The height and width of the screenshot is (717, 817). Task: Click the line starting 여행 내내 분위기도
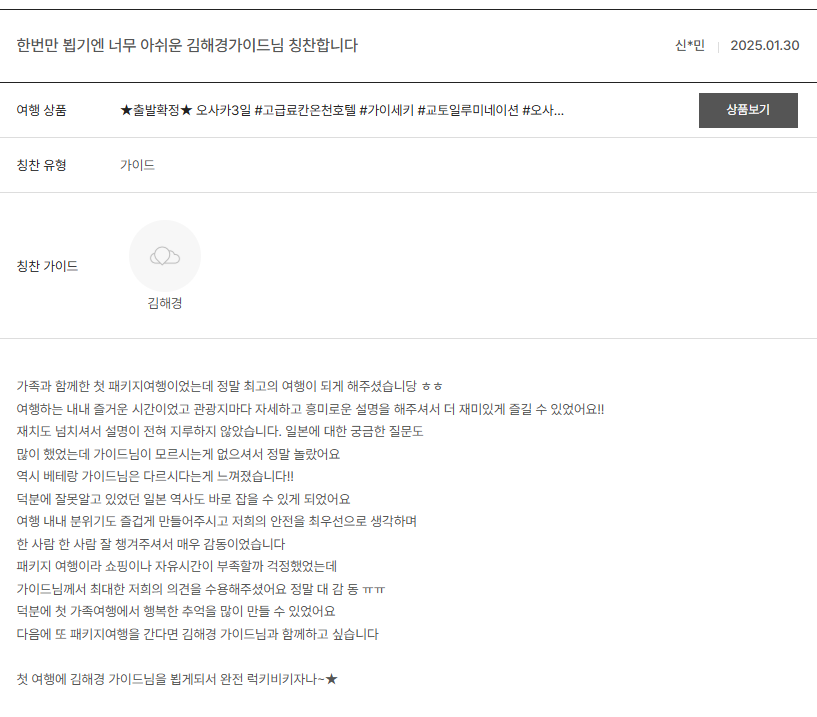[x=217, y=521]
